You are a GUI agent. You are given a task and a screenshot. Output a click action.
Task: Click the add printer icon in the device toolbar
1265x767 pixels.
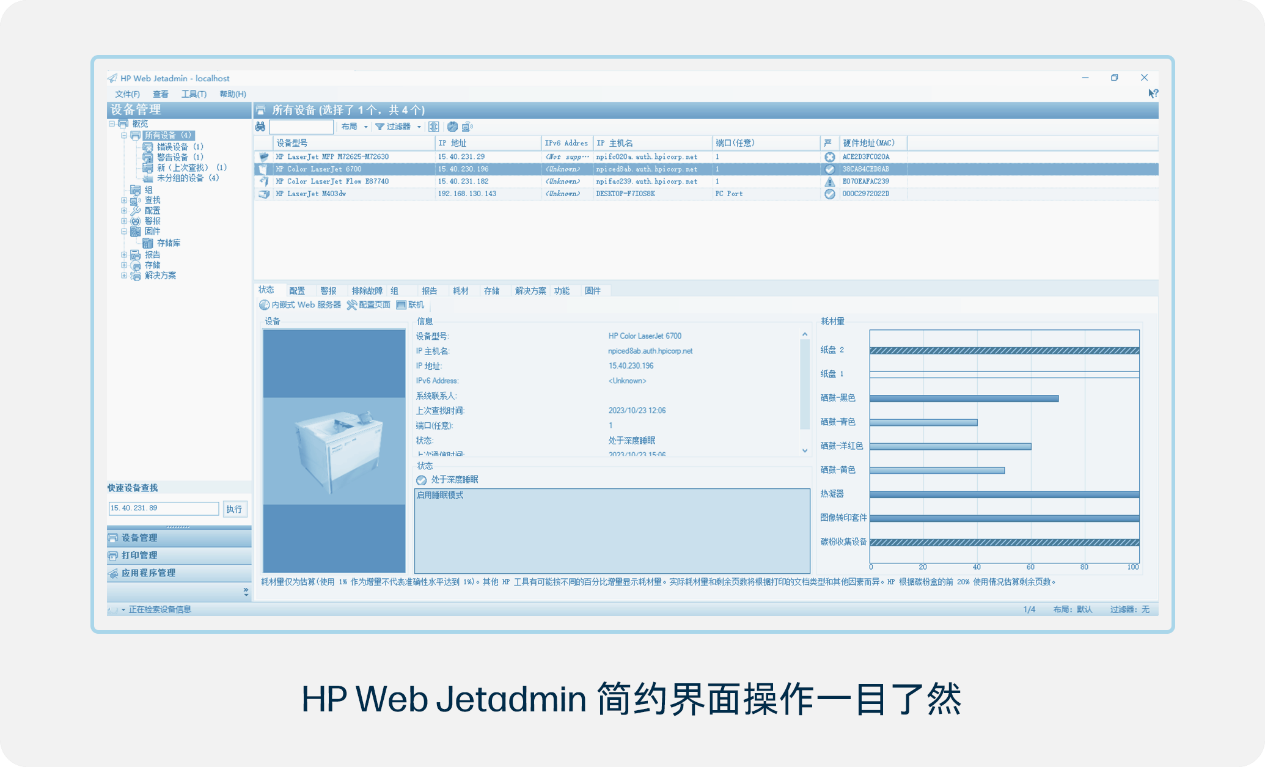pyautogui.click(x=468, y=127)
